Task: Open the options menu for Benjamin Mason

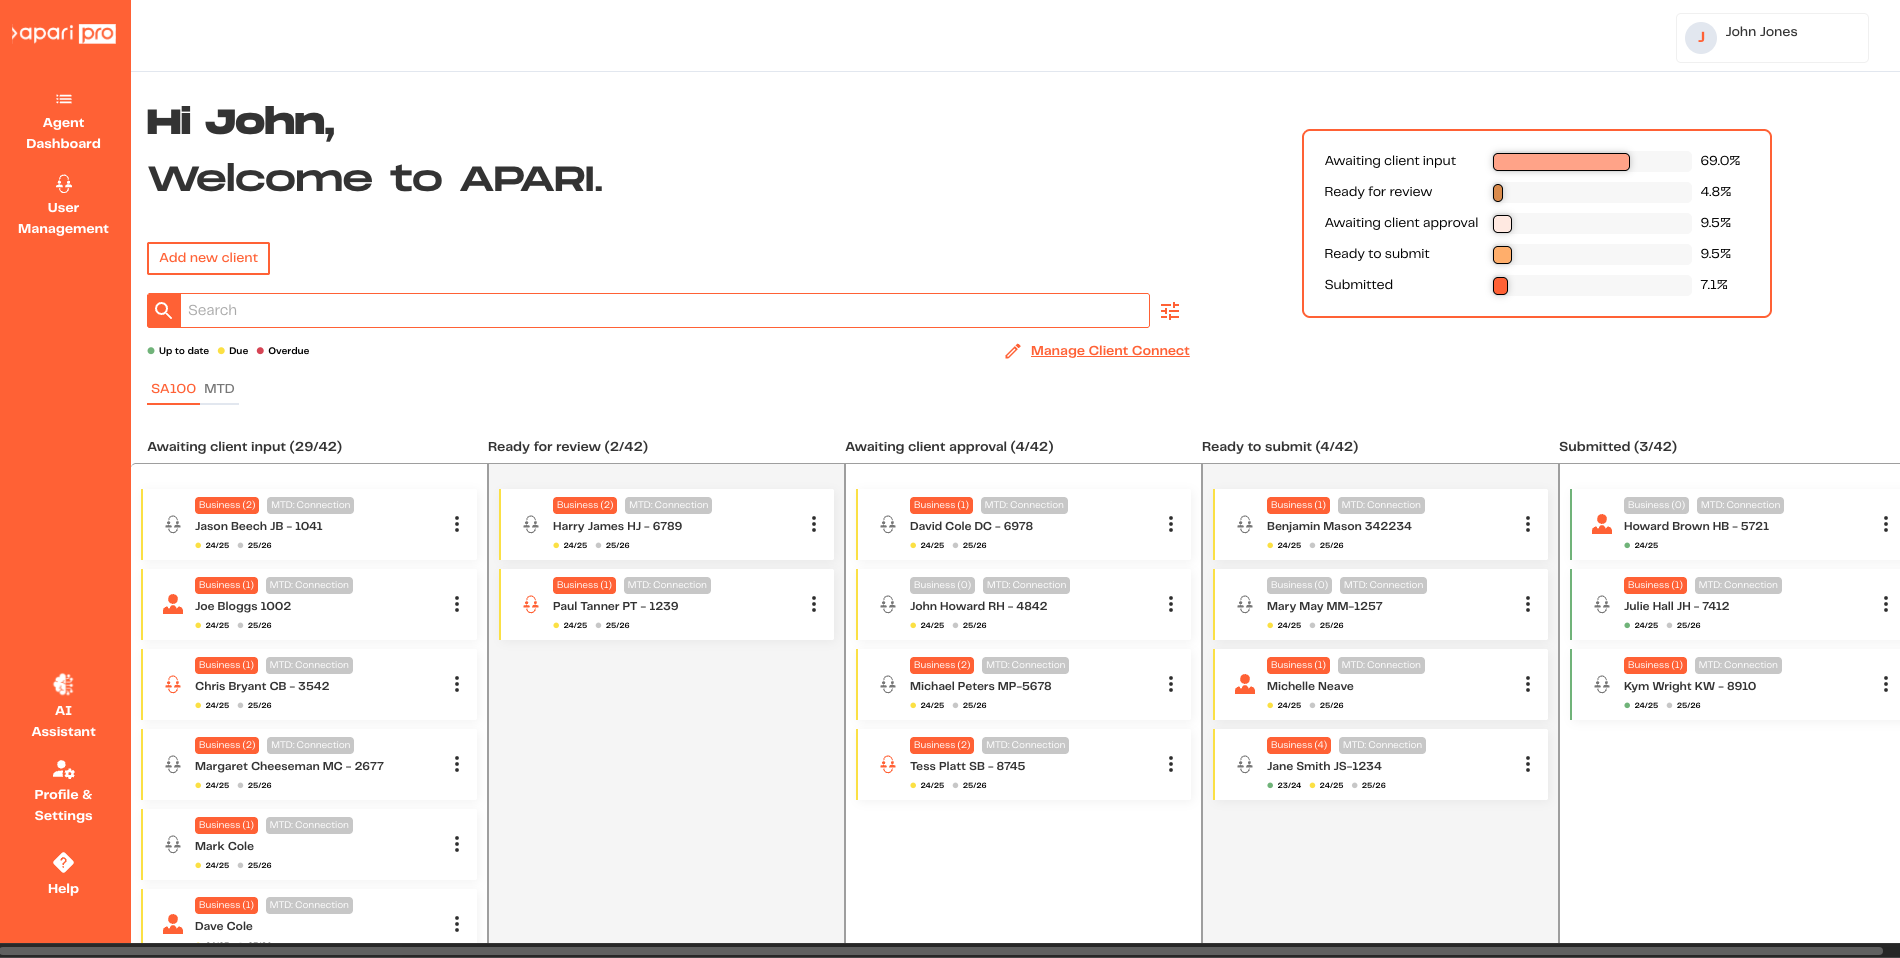Action: [x=1528, y=524]
